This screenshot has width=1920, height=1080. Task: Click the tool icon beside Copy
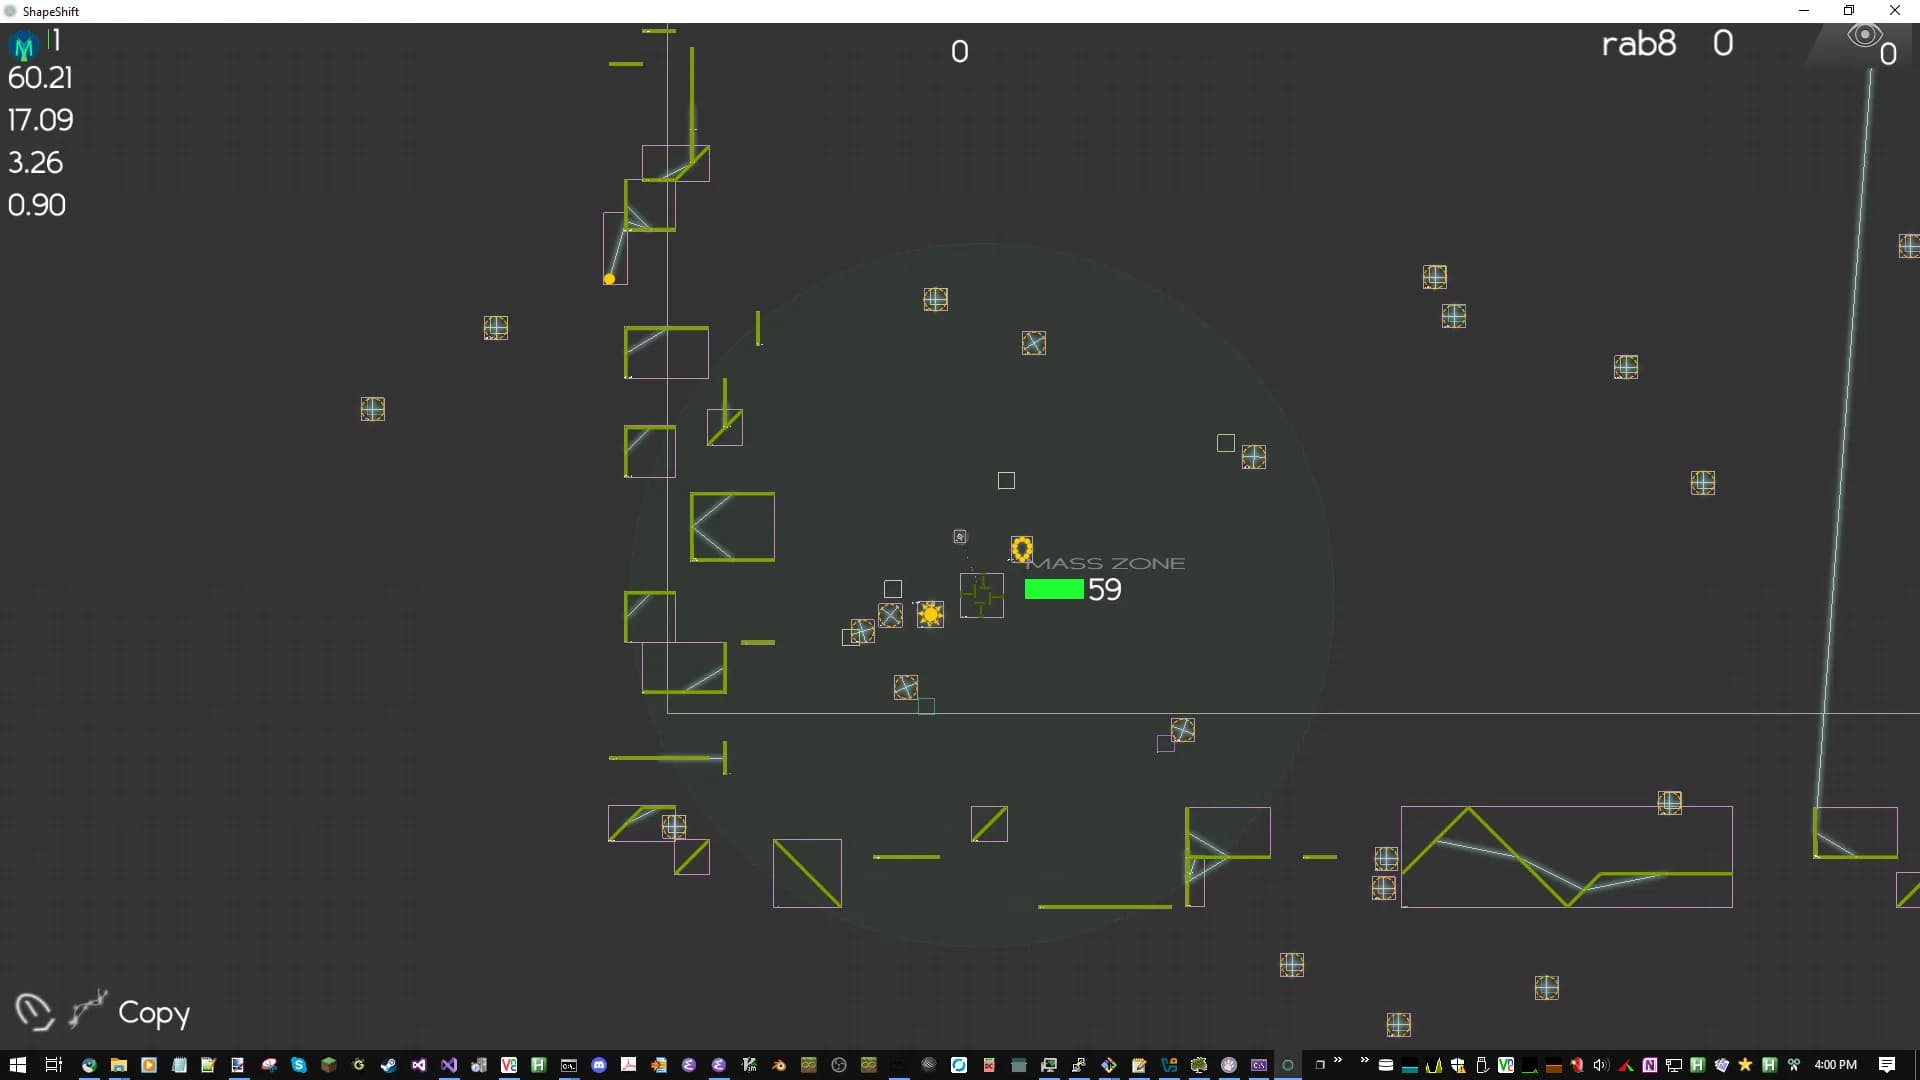(88, 1010)
